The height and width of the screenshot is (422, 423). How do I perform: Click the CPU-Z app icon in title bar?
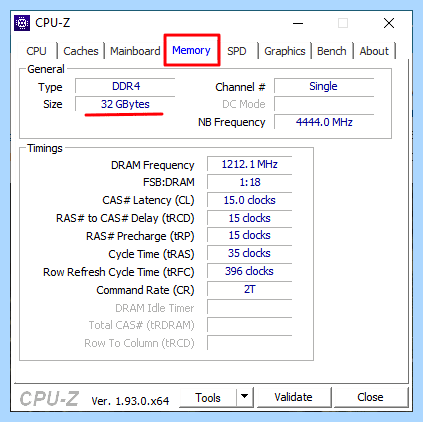[x=22, y=23]
